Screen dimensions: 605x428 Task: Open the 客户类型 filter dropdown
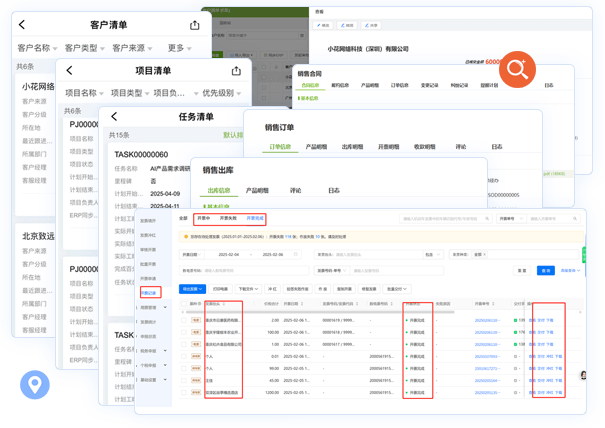tap(84, 48)
